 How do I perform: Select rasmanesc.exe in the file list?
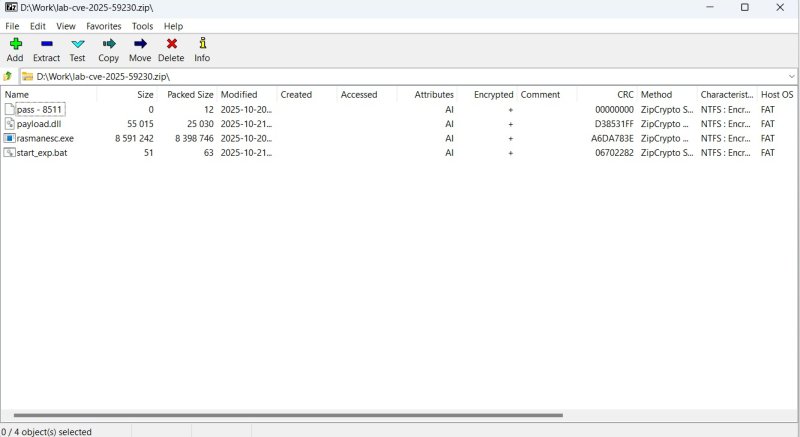pyautogui.click(x=45, y=138)
